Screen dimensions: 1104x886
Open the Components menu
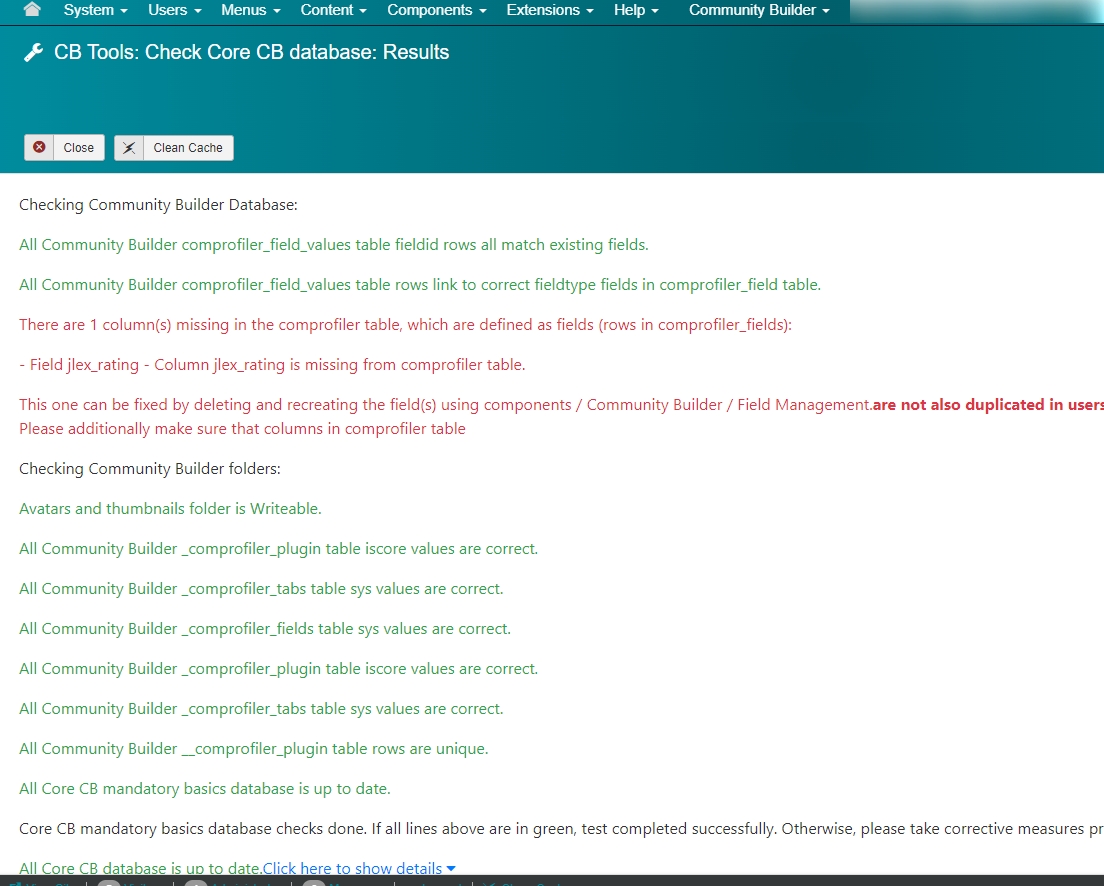tap(437, 10)
